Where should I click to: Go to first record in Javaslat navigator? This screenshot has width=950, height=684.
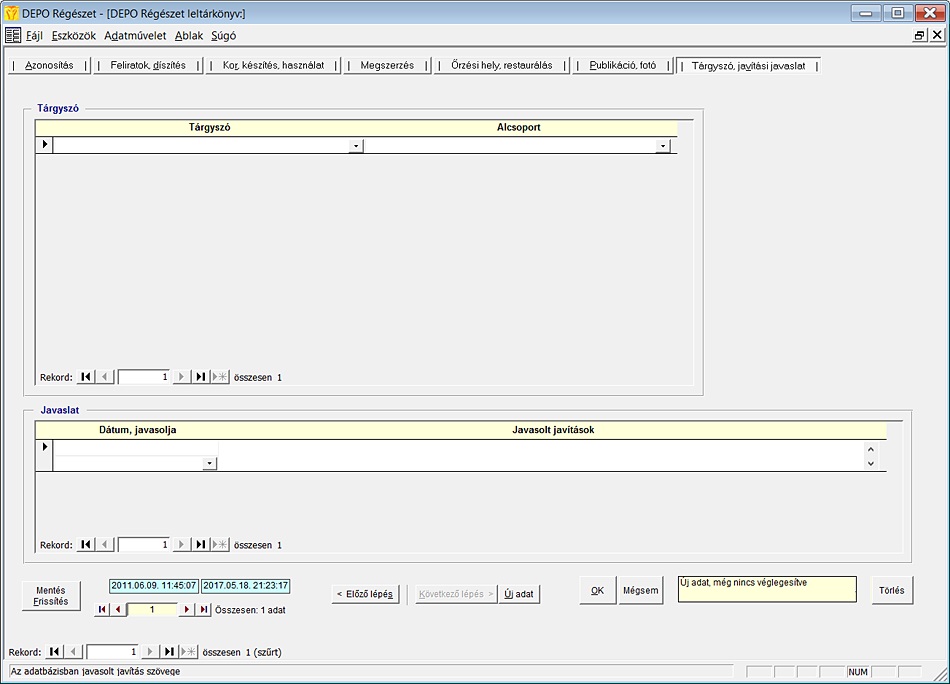point(86,545)
